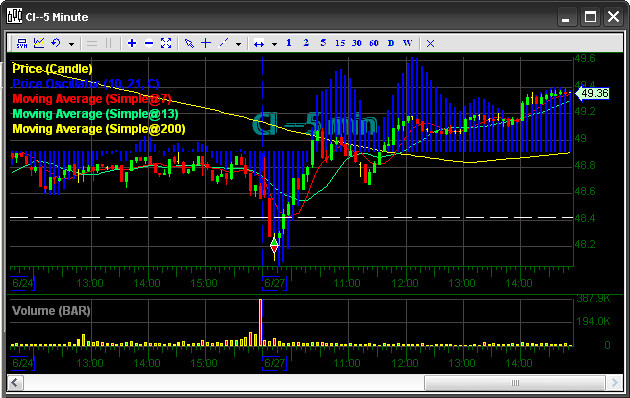This screenshot has width=630, height=398.
Task: Switch to 60 minute interval
Action: [374, 43]
